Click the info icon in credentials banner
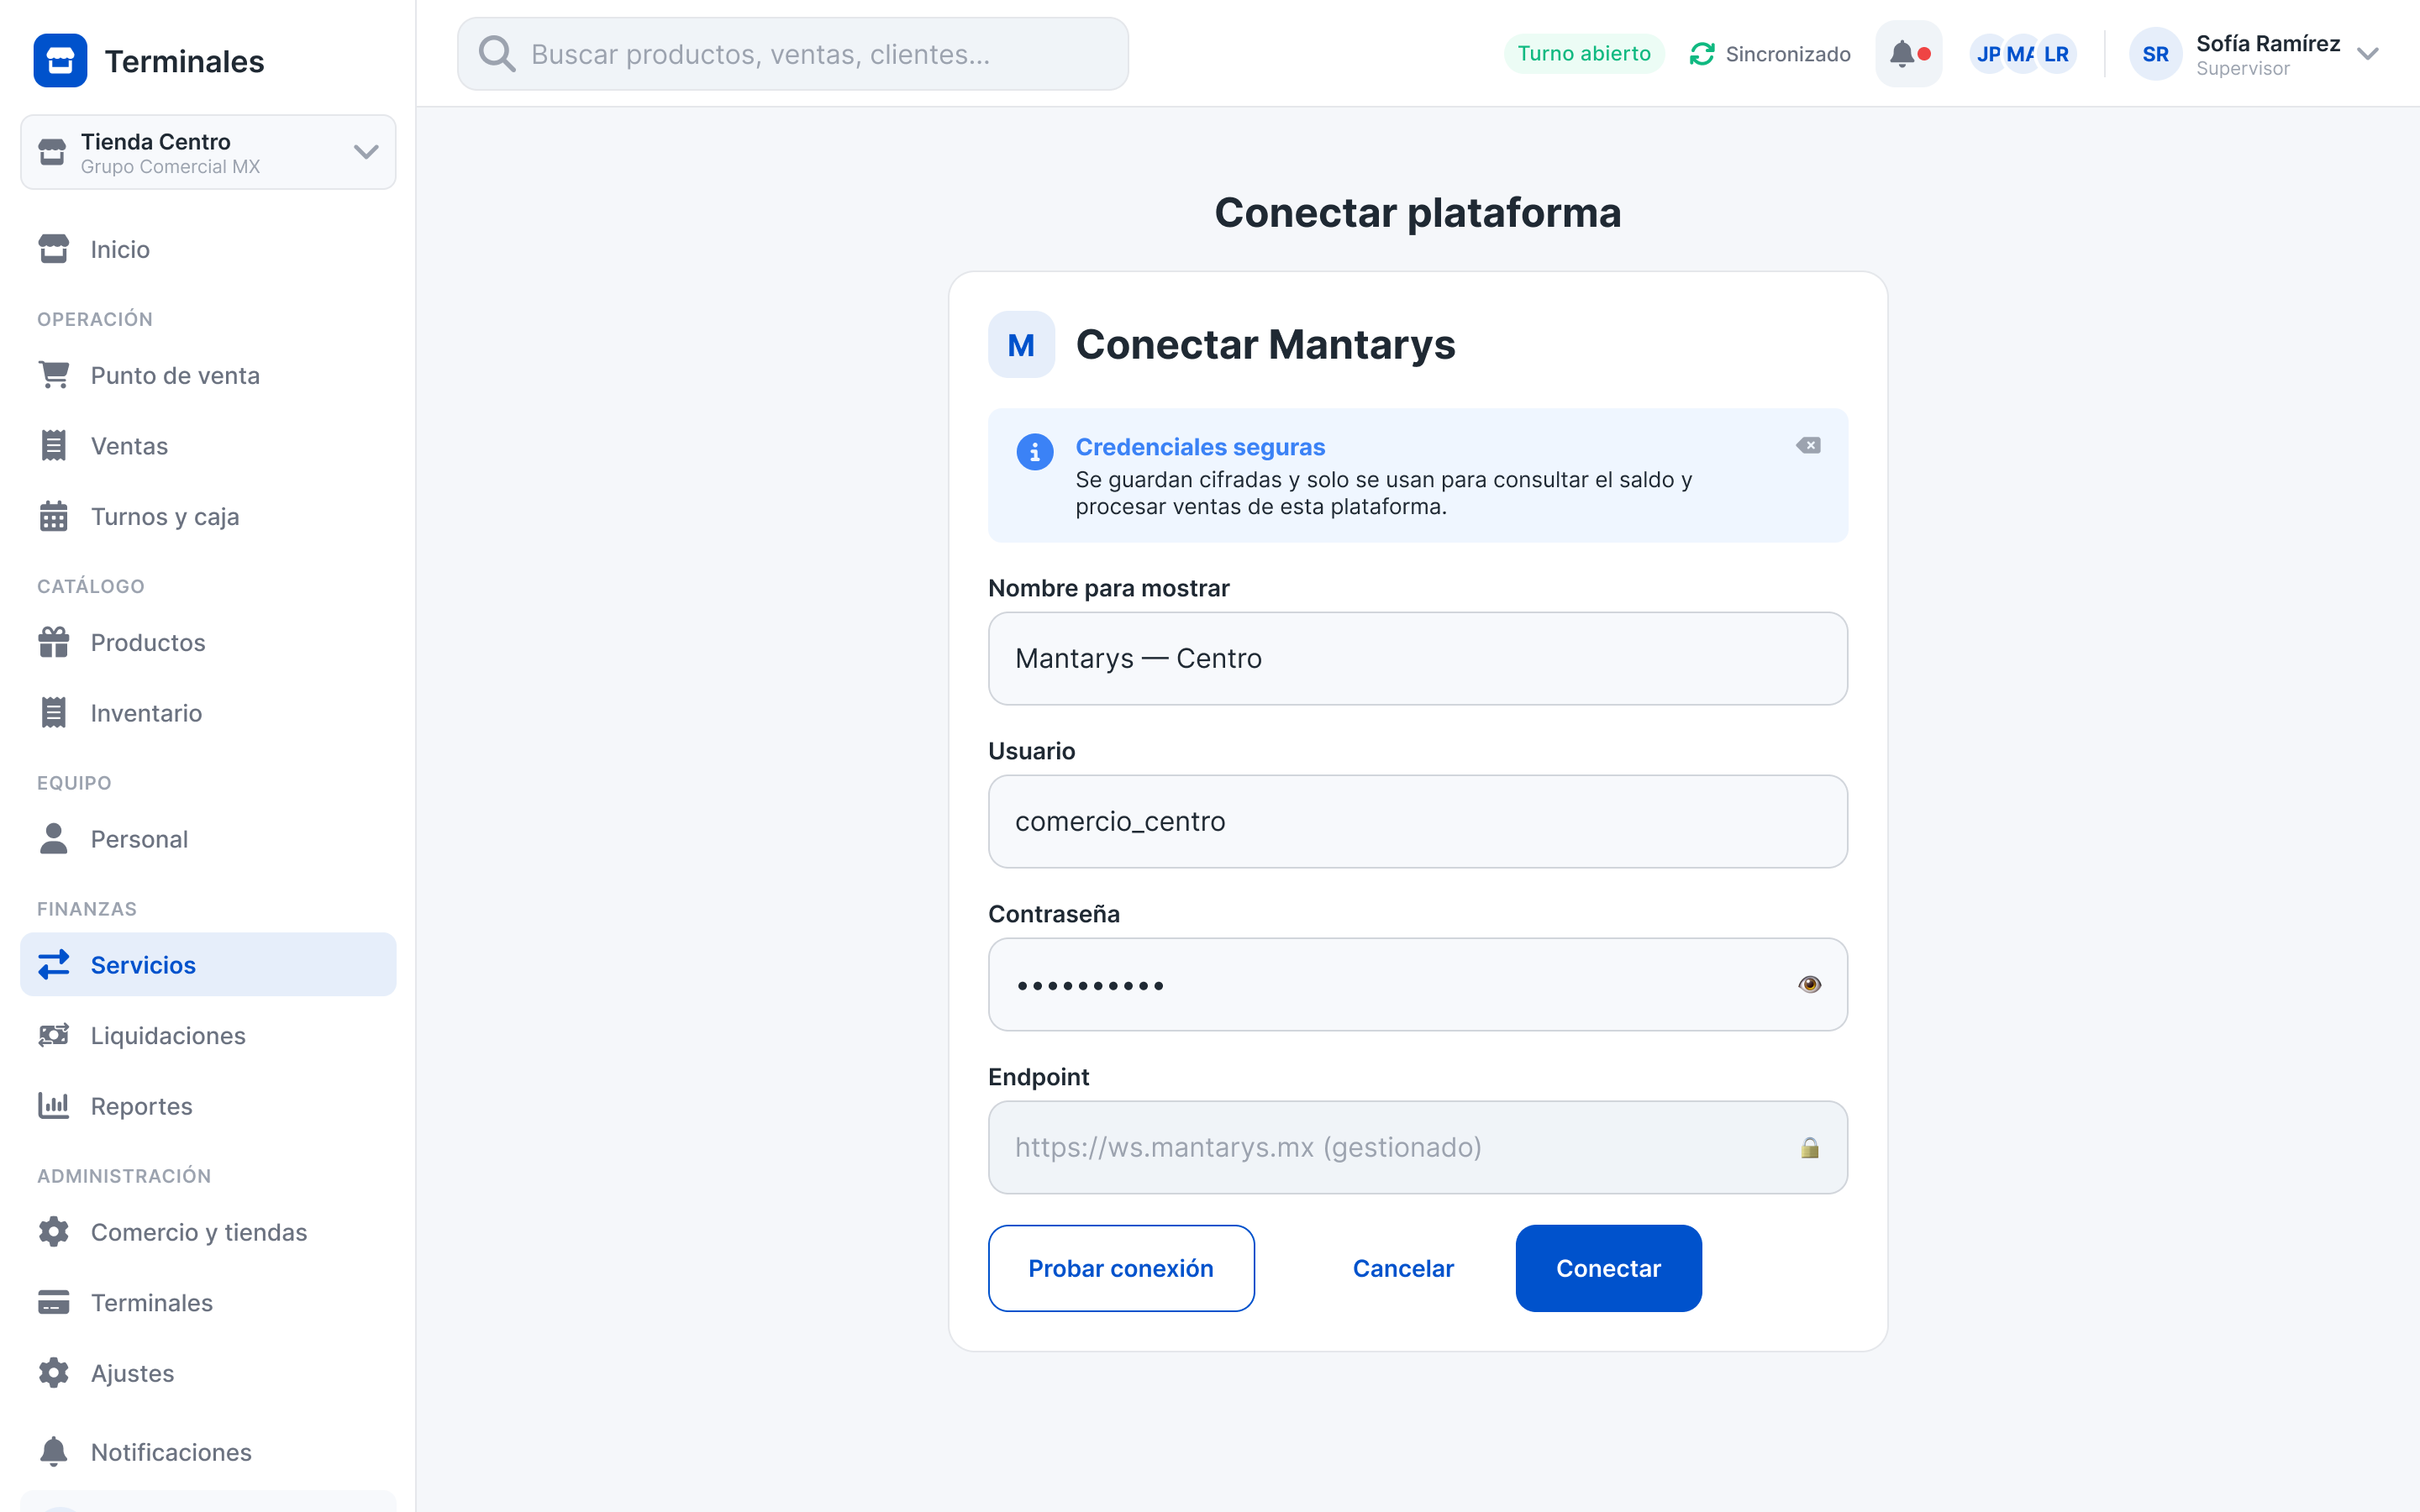The height and width of the screenshot is (1512, 2420). click(x=1035, y=452)
